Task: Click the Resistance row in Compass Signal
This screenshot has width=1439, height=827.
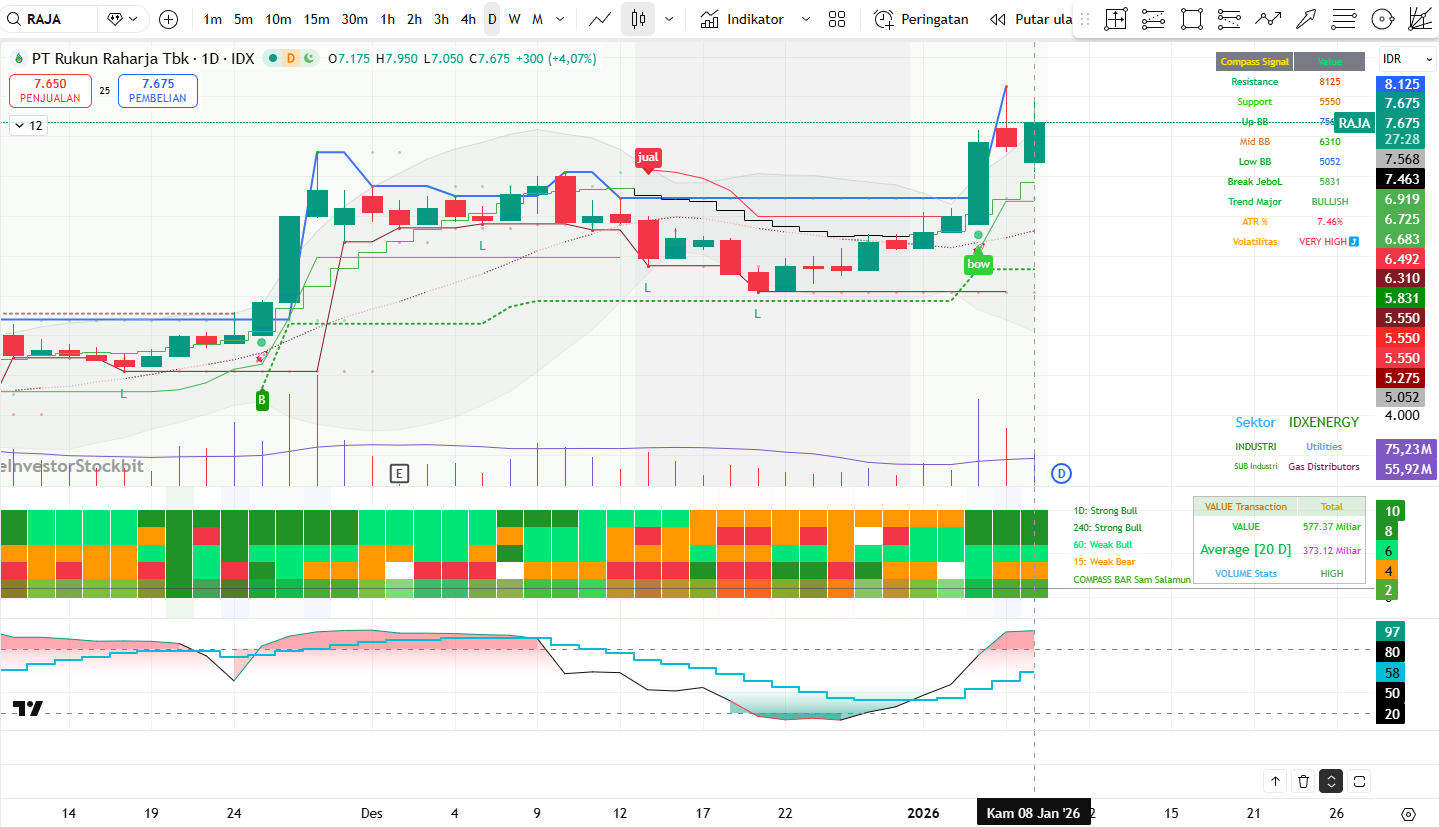Action: coord(1290,82)
